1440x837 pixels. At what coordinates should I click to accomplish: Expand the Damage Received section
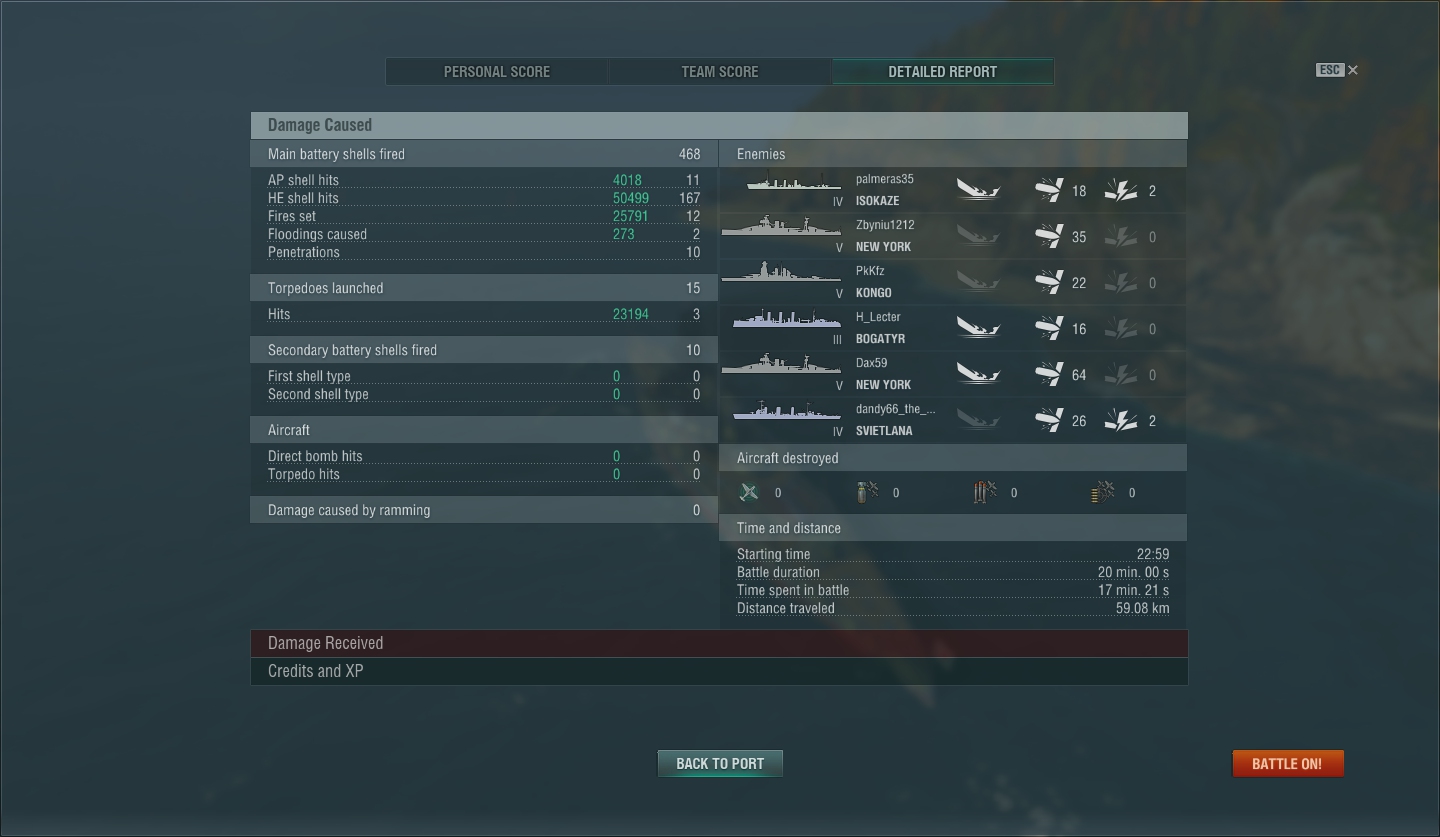(x=719, y=643)
